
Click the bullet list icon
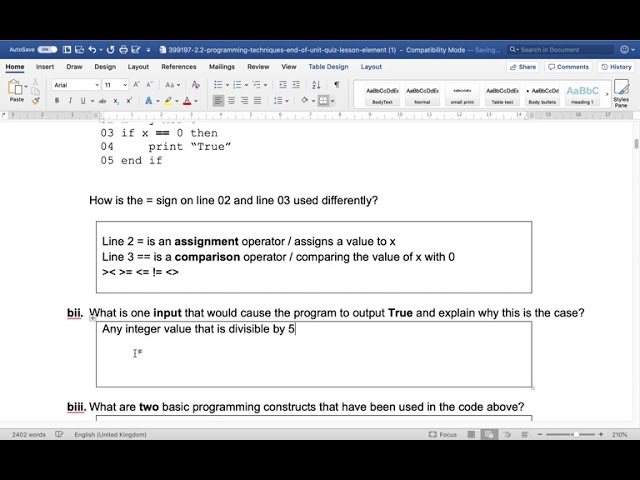tap(218, 85)
